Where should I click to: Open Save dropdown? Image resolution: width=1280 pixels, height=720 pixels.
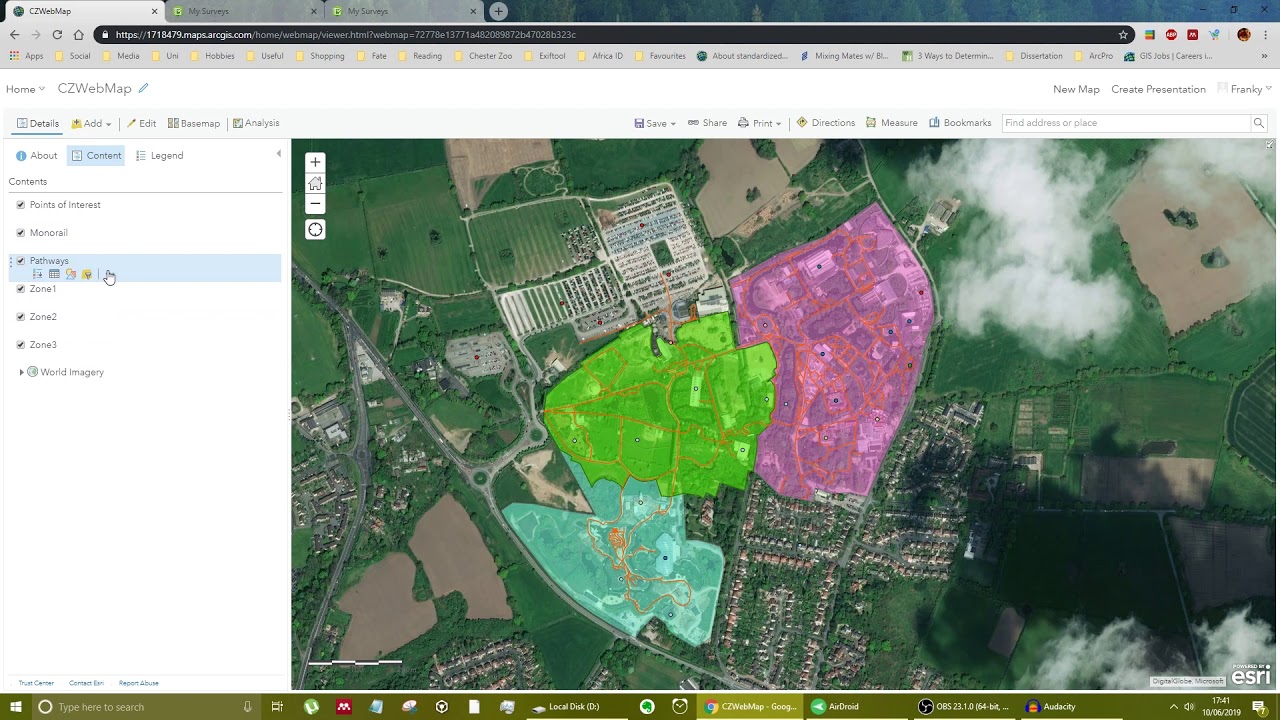[655, 123]
